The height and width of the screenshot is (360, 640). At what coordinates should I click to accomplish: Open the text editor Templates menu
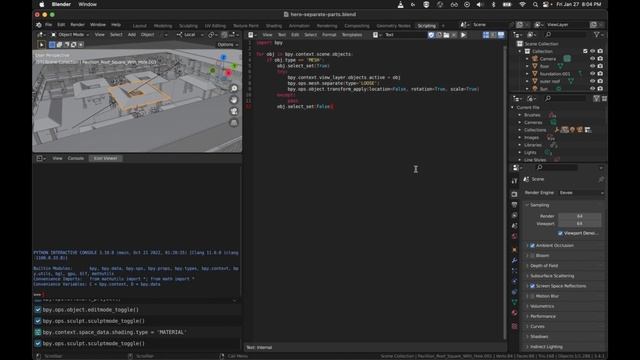[x=352, y=35]
